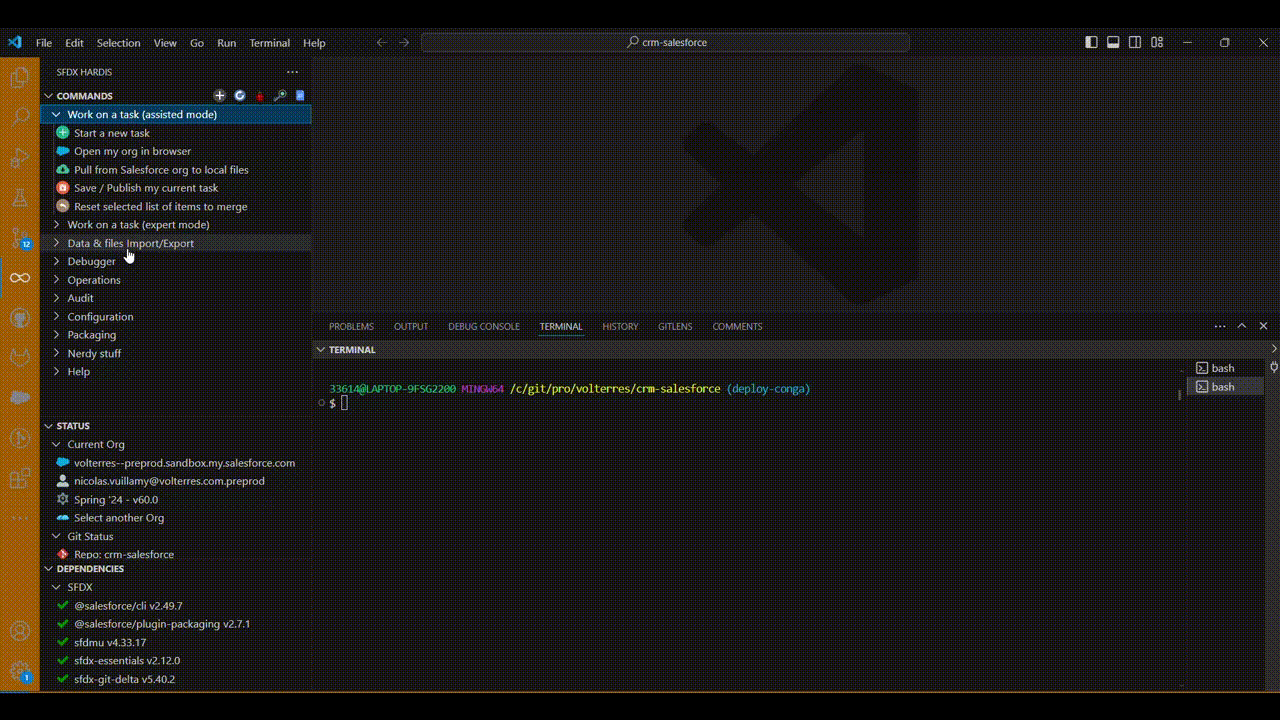Open Source Control with 12 badge

coord(20,238)
